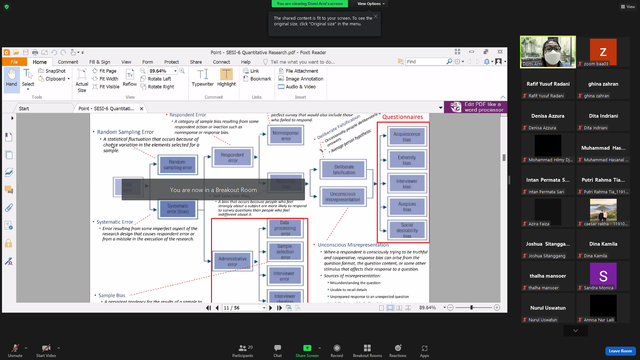Select single page view mode
Viewport: 640px width, 360px height.
pyautogui.click(x=381, y=308)
